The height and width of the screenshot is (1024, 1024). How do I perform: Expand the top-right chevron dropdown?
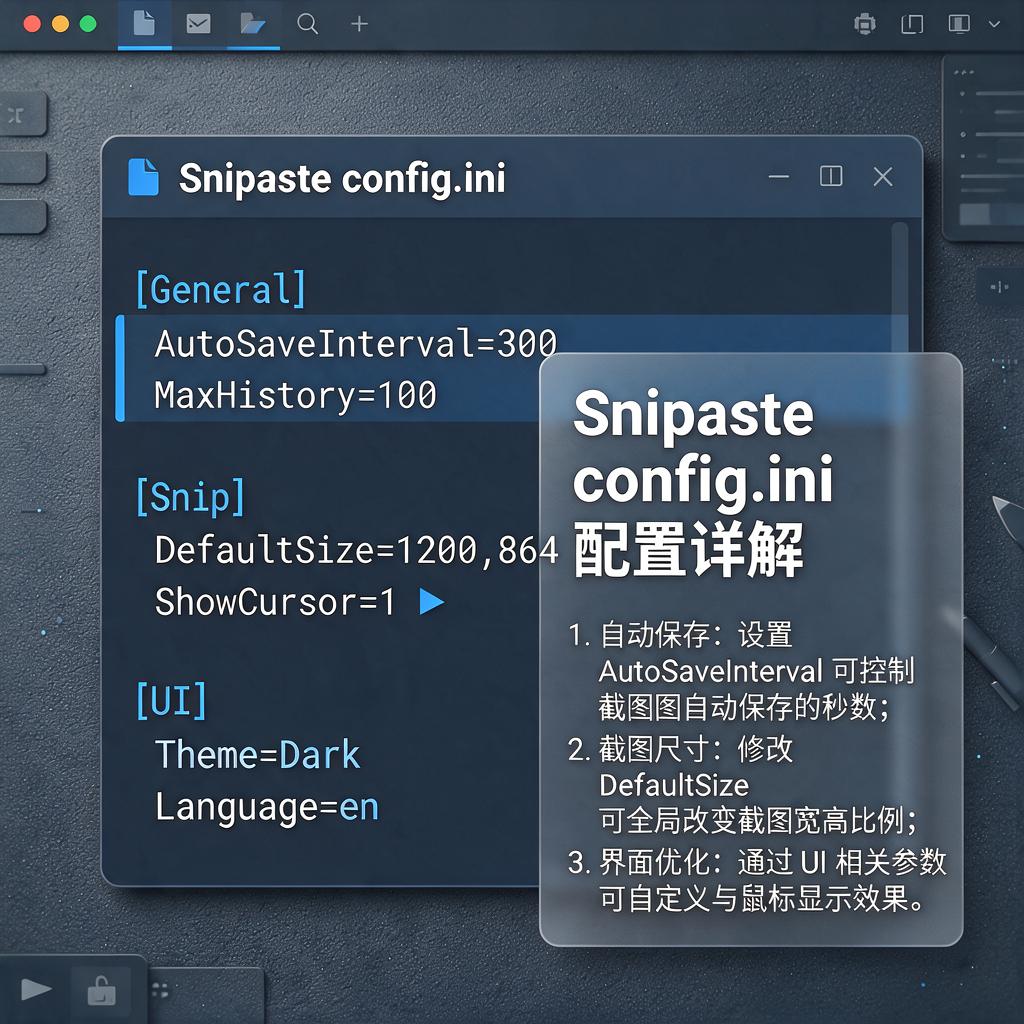(x=994, y=24)
